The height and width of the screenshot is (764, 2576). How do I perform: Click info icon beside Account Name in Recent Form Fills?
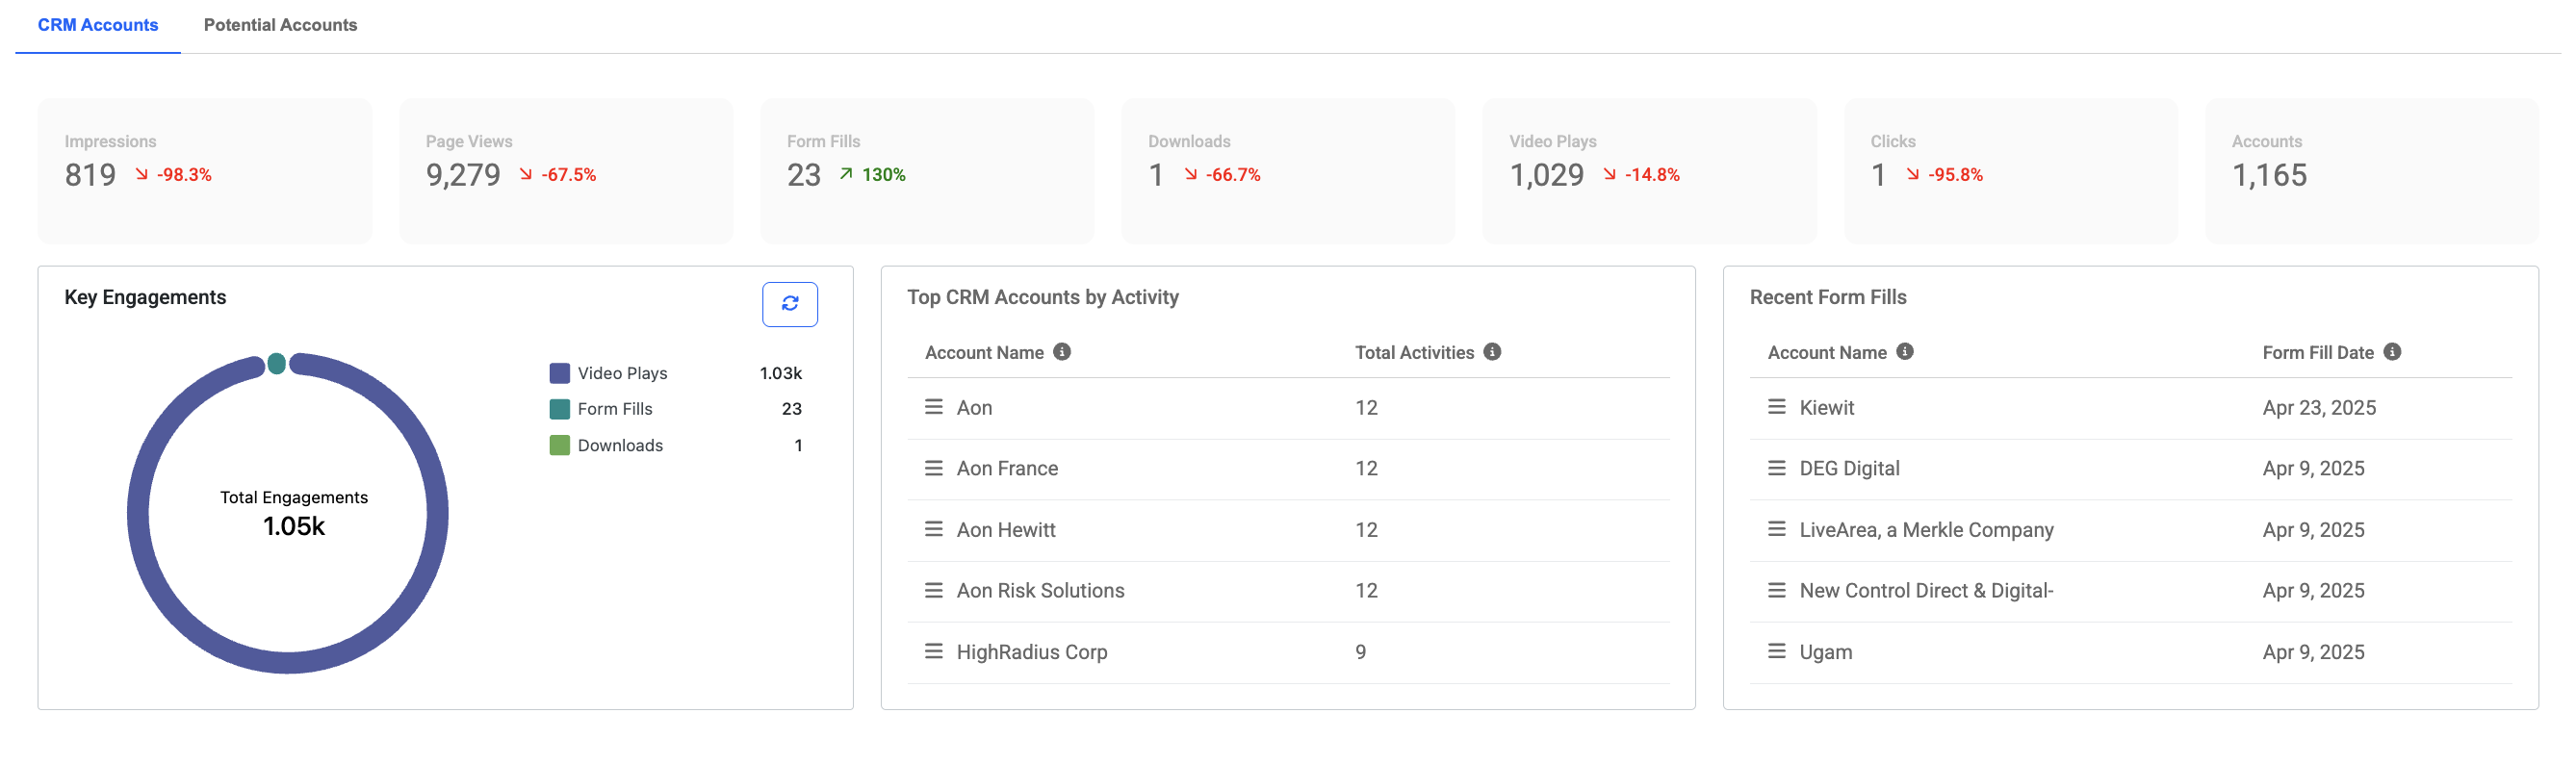[1904, 352]
